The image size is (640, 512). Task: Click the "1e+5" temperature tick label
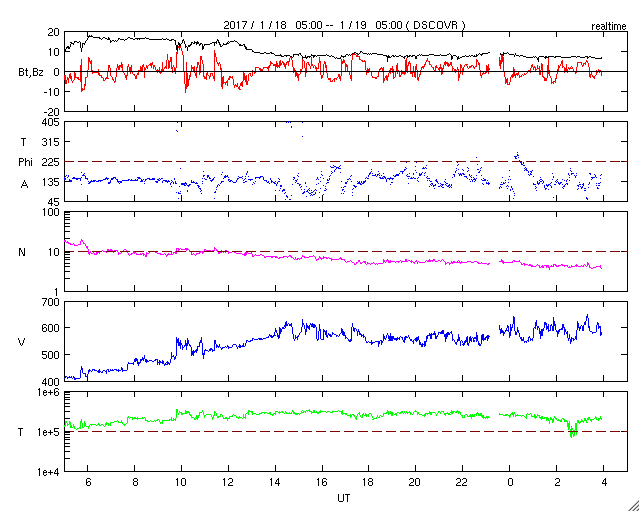click(50, 432)
